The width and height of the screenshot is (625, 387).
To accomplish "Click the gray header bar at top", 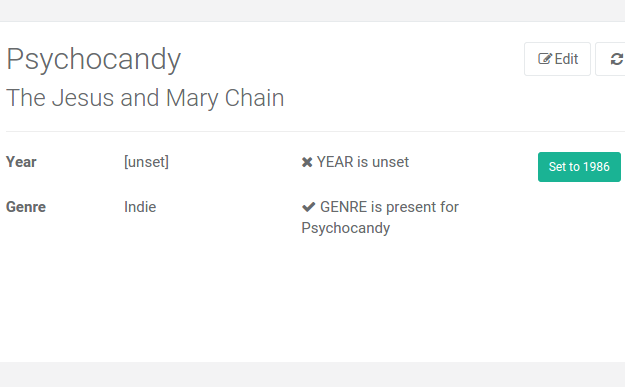I will click(312, 10).
